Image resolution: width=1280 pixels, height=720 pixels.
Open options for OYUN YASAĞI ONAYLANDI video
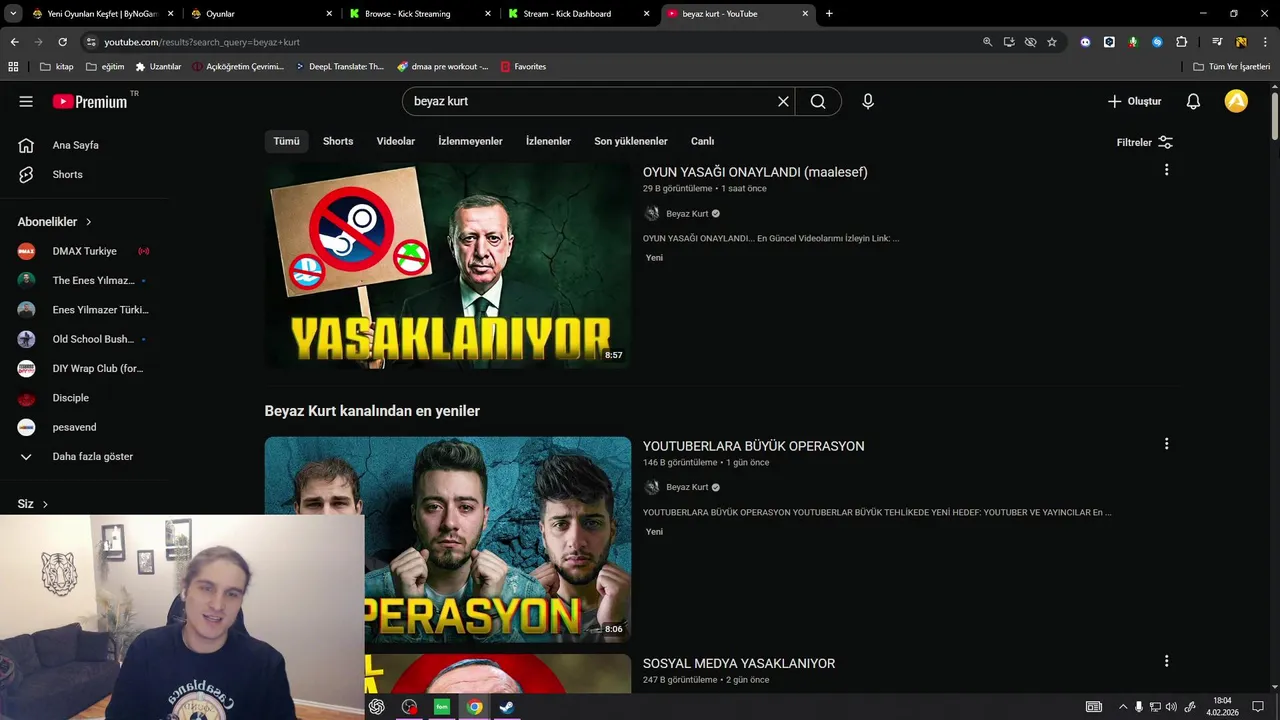coord(1166,170)
